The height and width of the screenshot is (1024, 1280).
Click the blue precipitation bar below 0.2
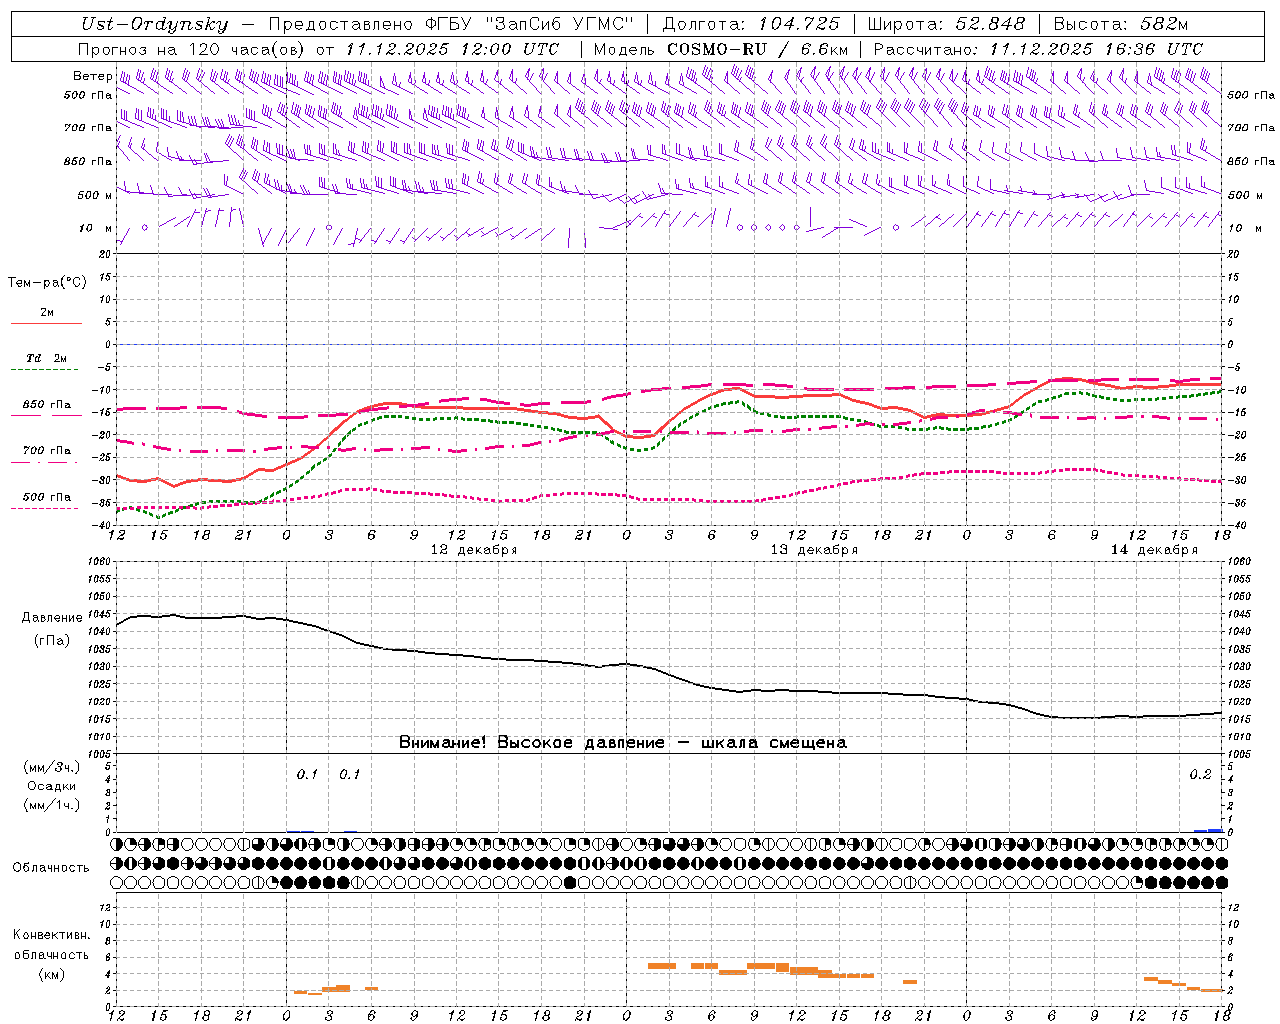point(1208,830)
